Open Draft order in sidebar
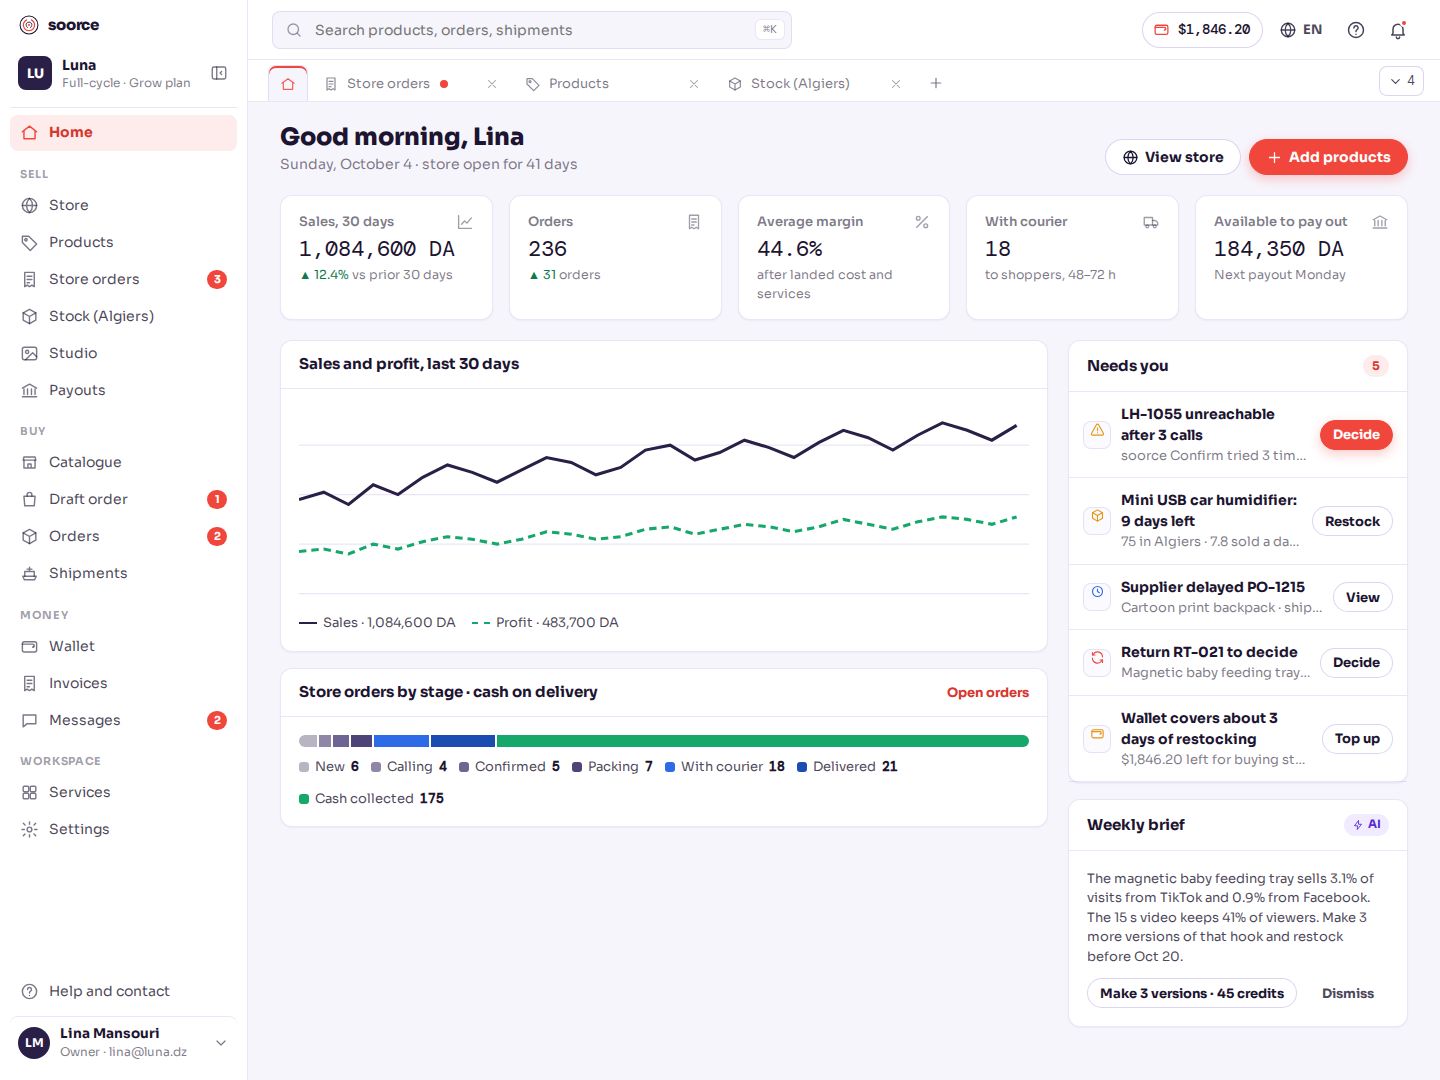 123,499
